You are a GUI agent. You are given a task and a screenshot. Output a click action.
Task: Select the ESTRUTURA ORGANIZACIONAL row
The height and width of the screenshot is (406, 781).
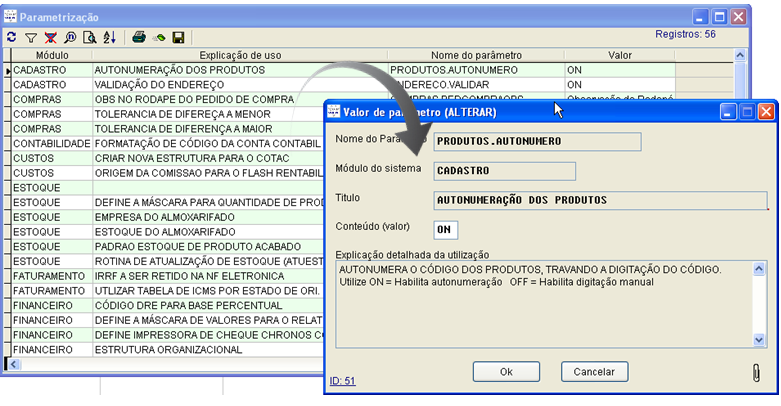pyautogui.click(x=169, y=350)
